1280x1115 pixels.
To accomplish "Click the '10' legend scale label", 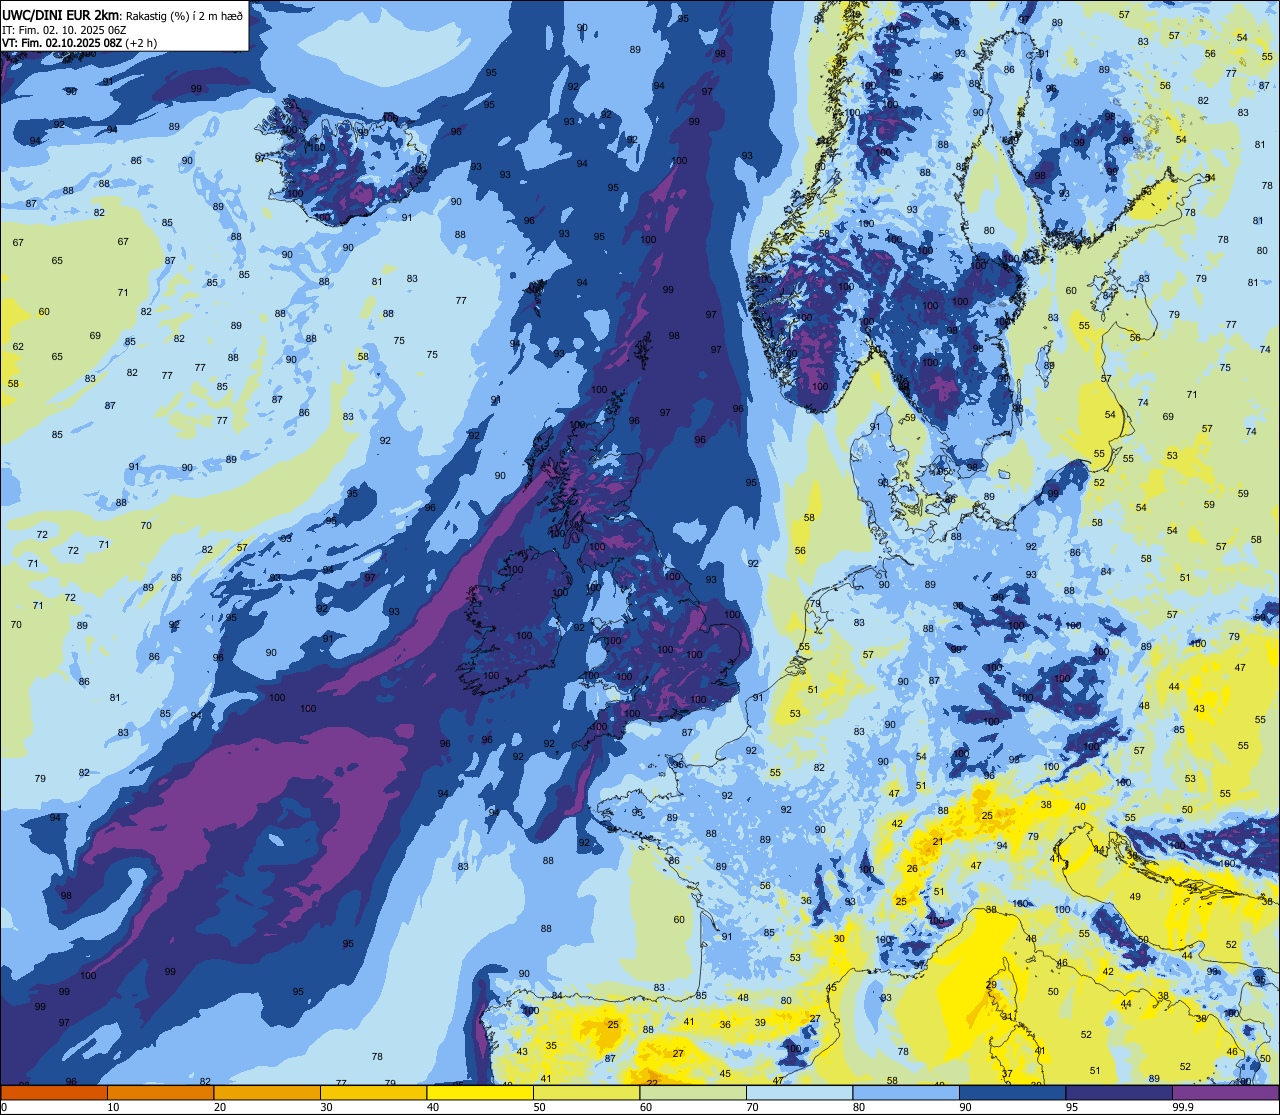I will [113, 1107].
